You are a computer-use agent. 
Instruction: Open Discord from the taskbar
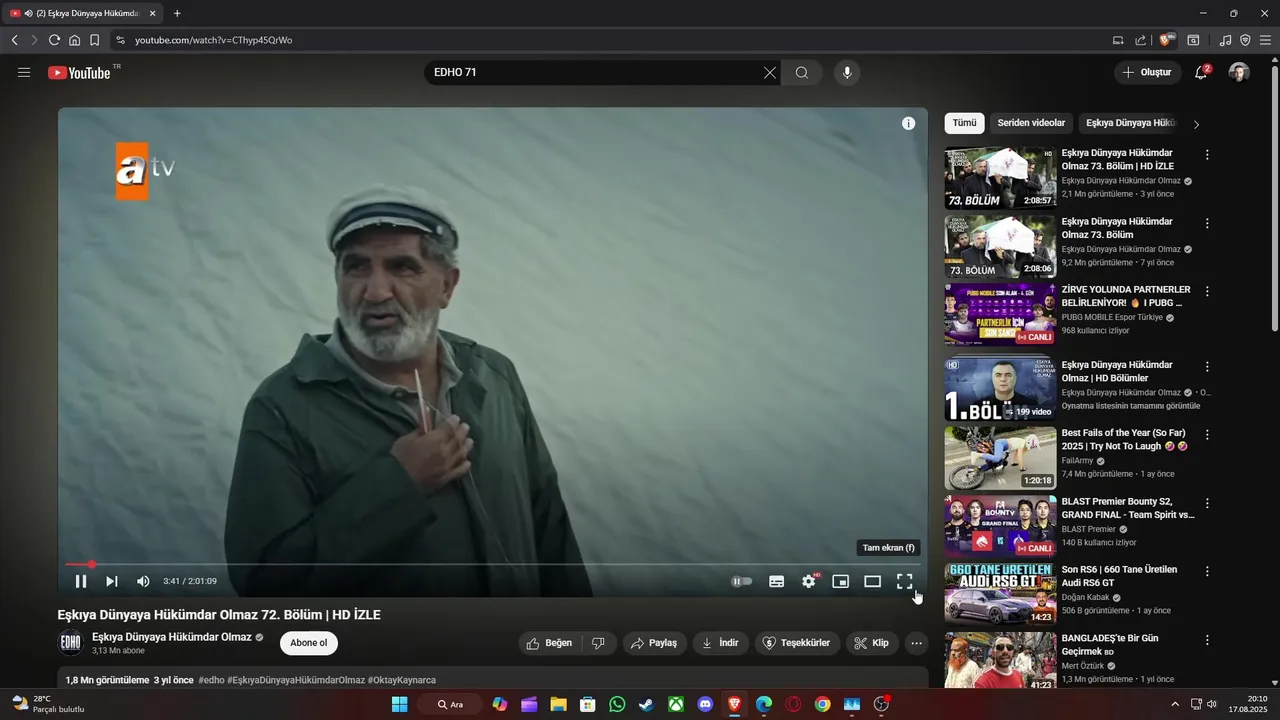pyautogui.click(x=705, y=704)
